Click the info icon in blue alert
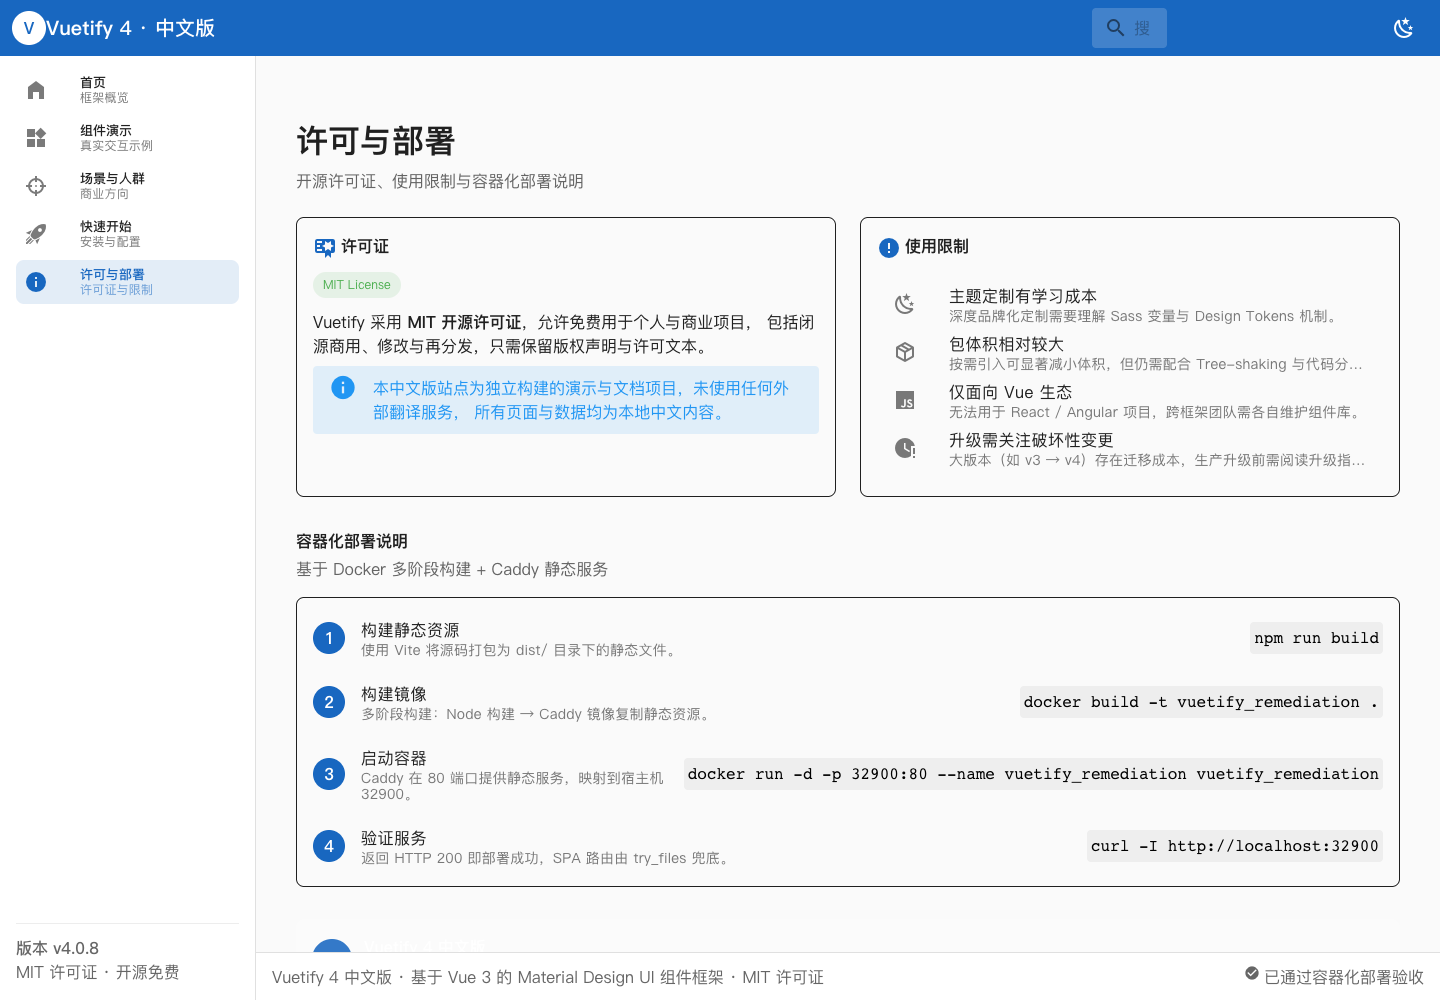The image size is (1440, 1000). point(343,388)
